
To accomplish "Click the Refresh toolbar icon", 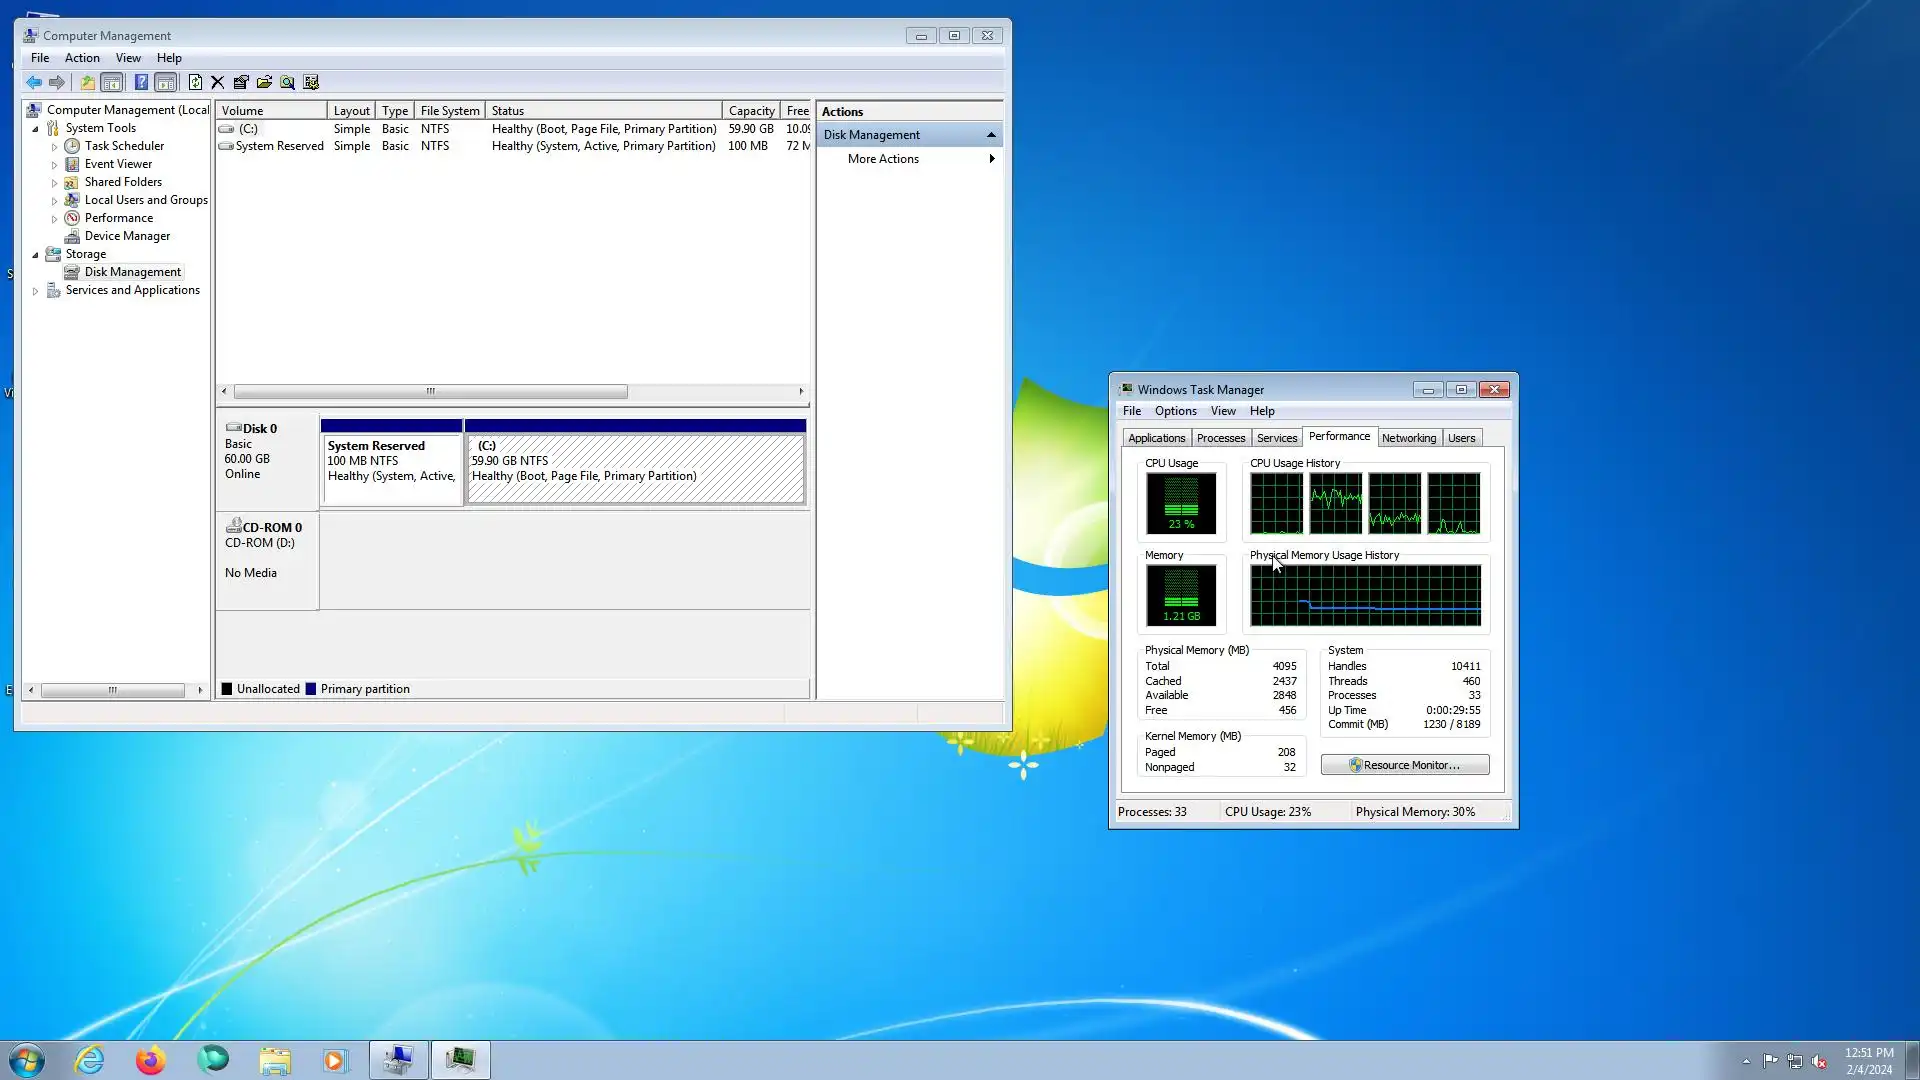I will pyautogui.click(x=195, y=83).
